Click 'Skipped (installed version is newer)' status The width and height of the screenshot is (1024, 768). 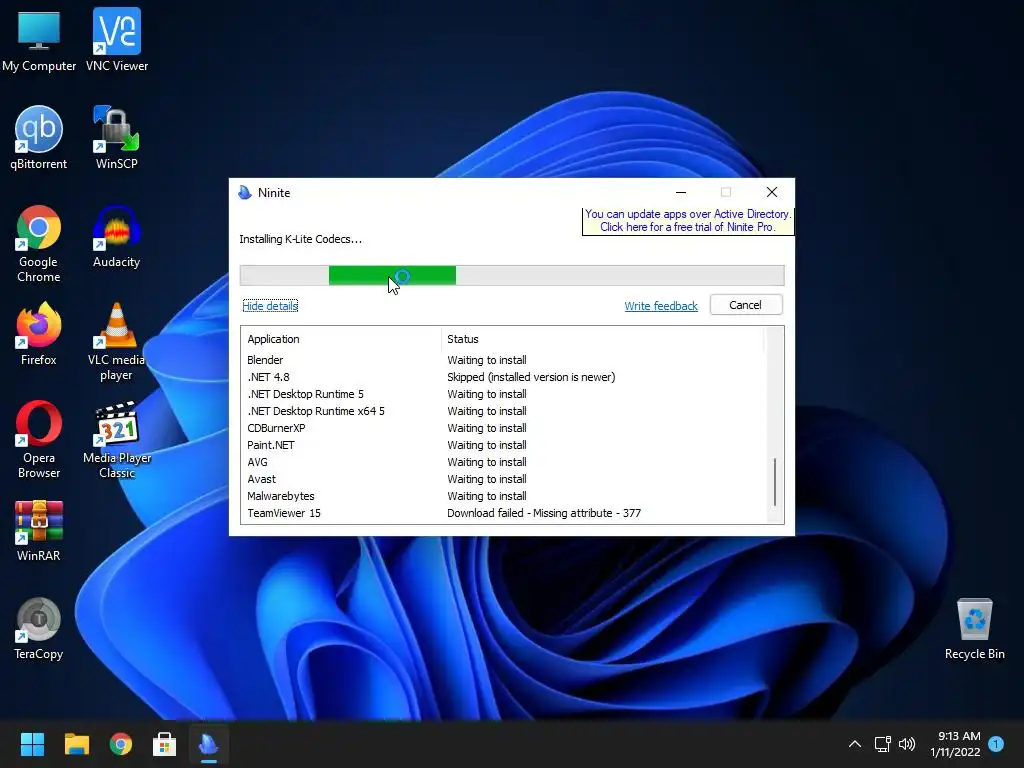coord(531,377)
